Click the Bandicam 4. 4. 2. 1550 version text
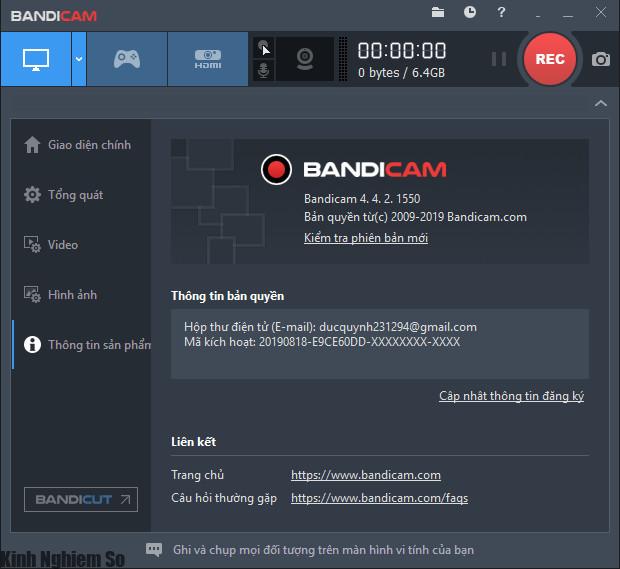 click(x=362, y=198)
